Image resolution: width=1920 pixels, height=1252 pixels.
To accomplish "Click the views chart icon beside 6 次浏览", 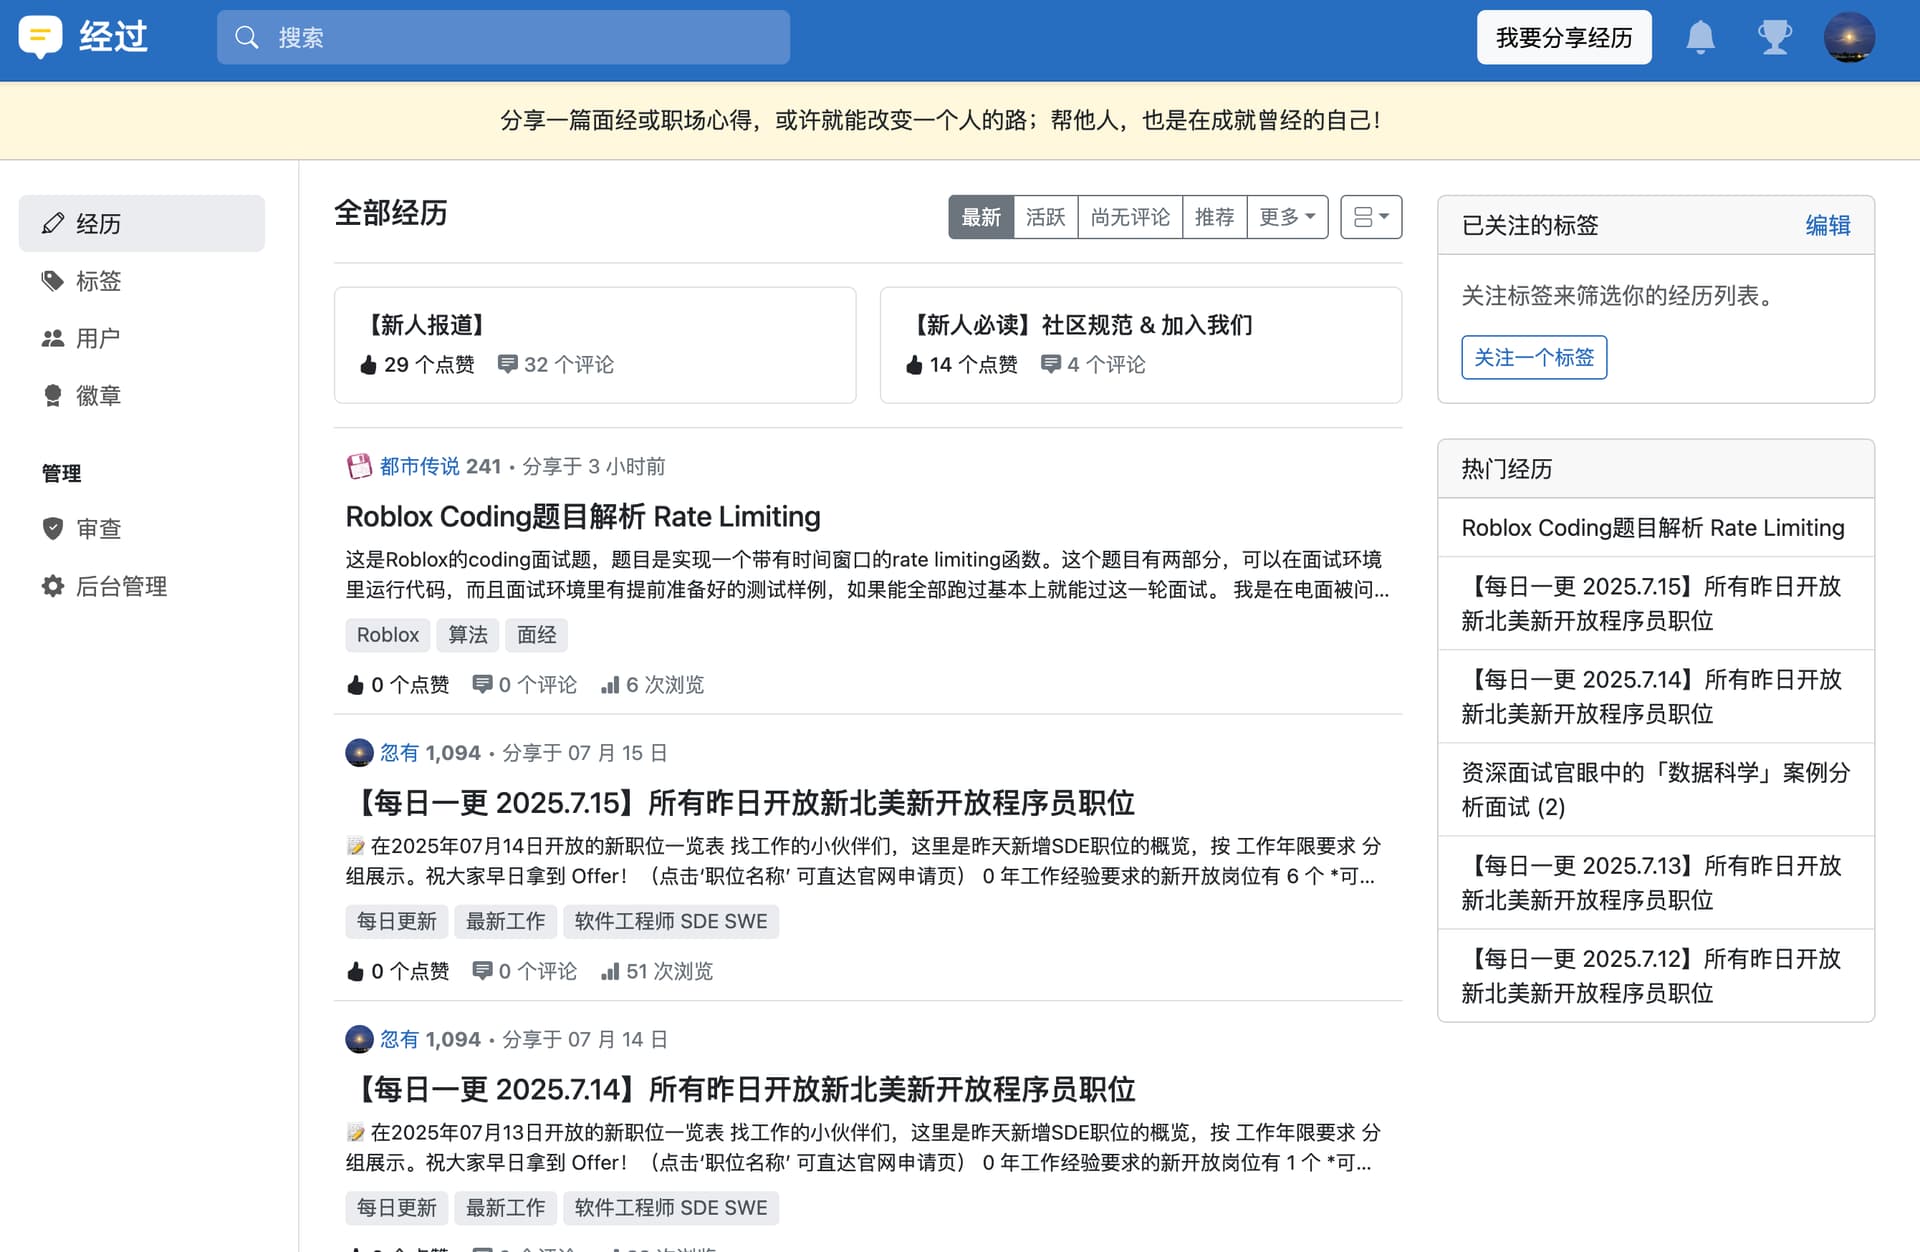I will tap(610, 685).
